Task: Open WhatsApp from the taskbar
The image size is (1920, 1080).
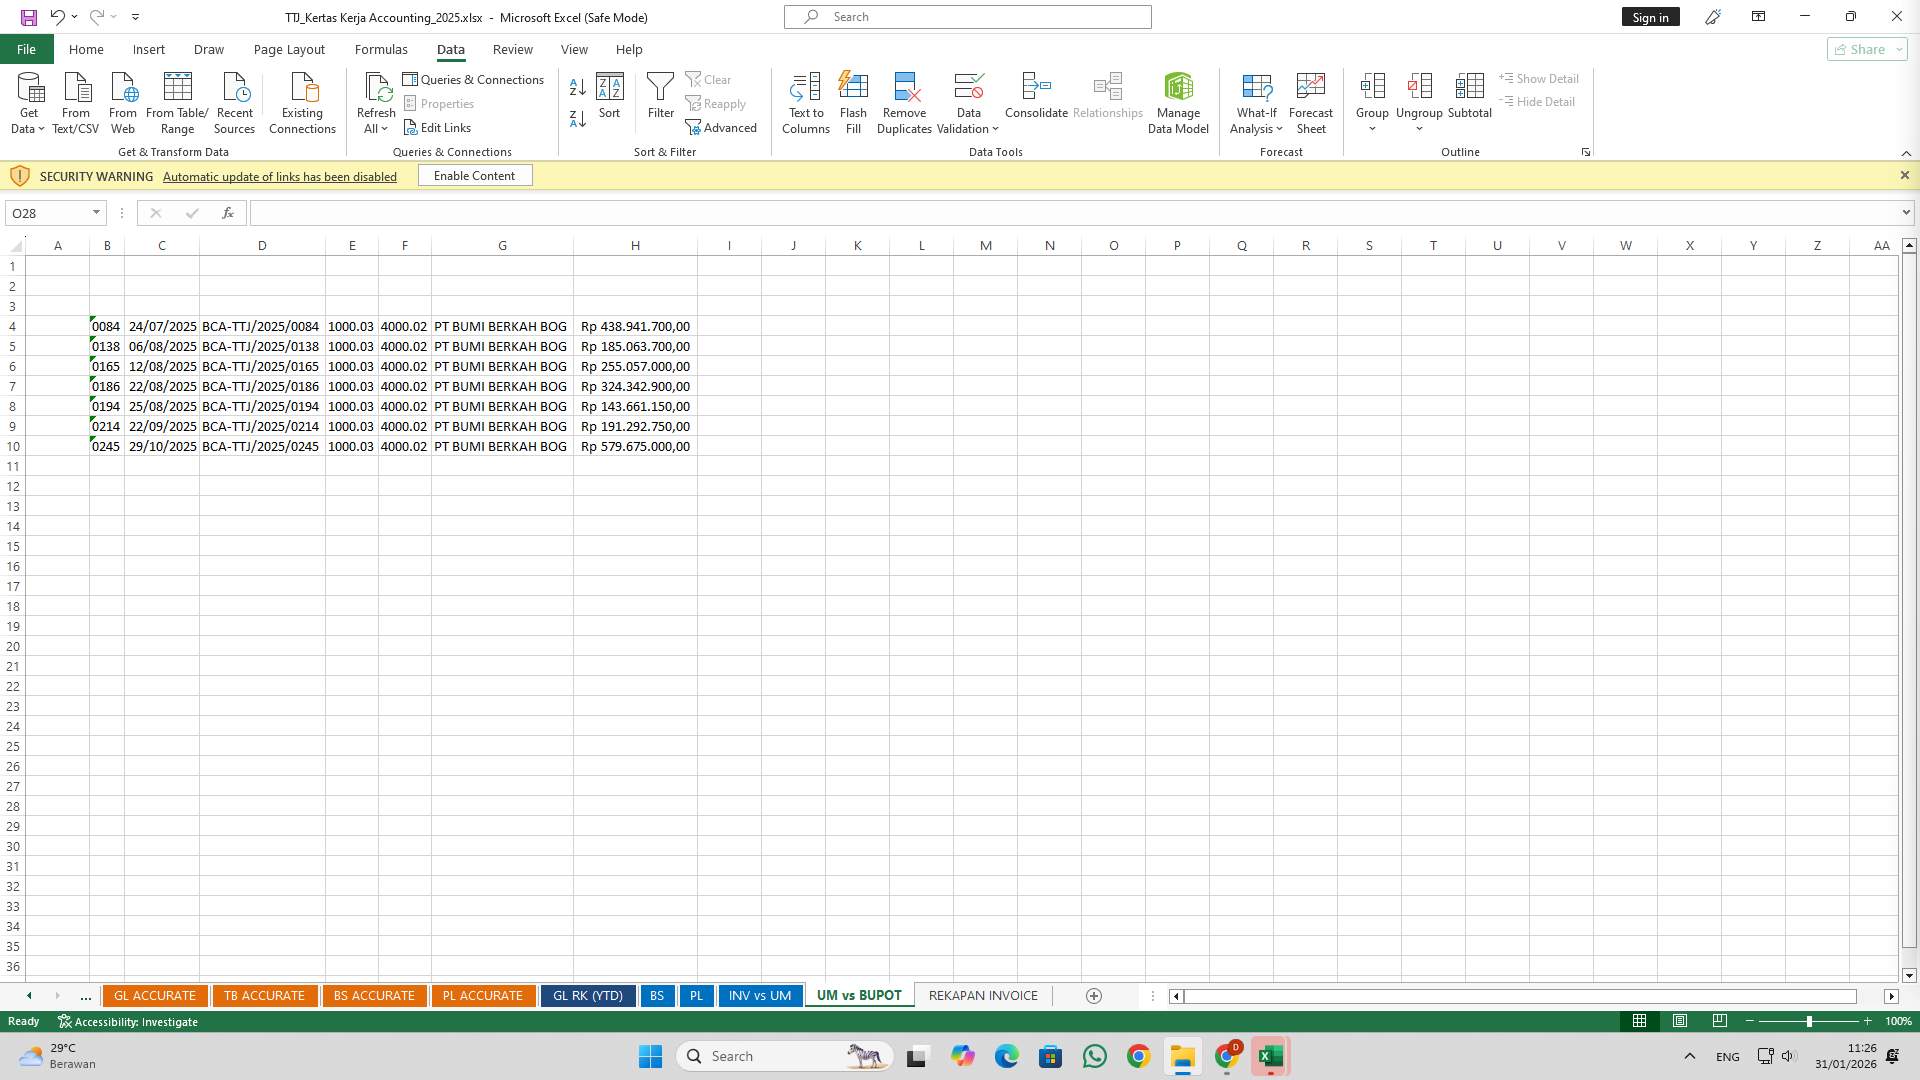Action: [x=1095, y=1055]
